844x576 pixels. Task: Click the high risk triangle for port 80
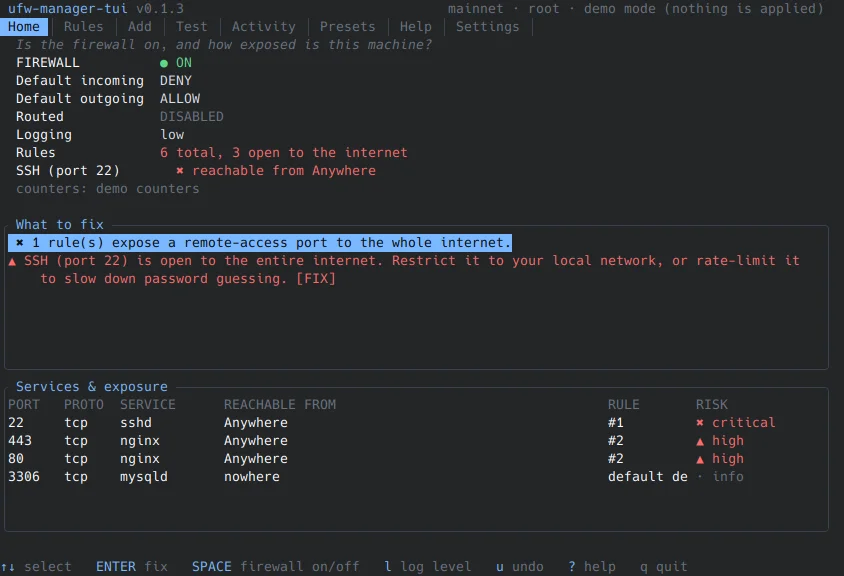pyautogui.click(x=700, y=459)
